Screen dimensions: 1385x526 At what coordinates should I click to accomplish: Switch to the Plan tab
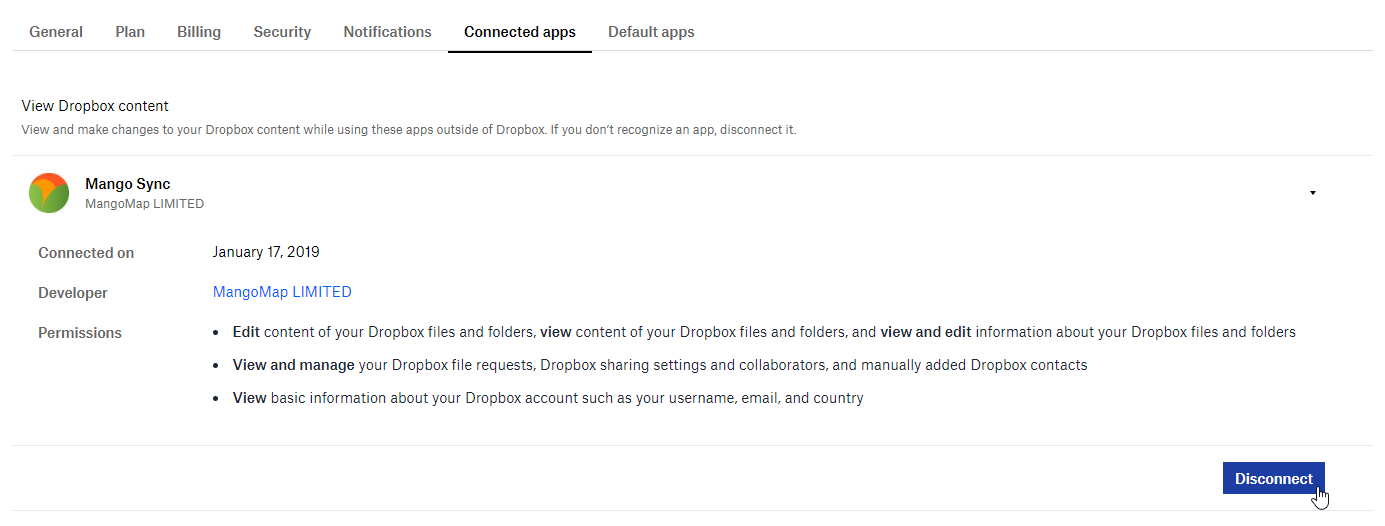(x=130, y=32)
